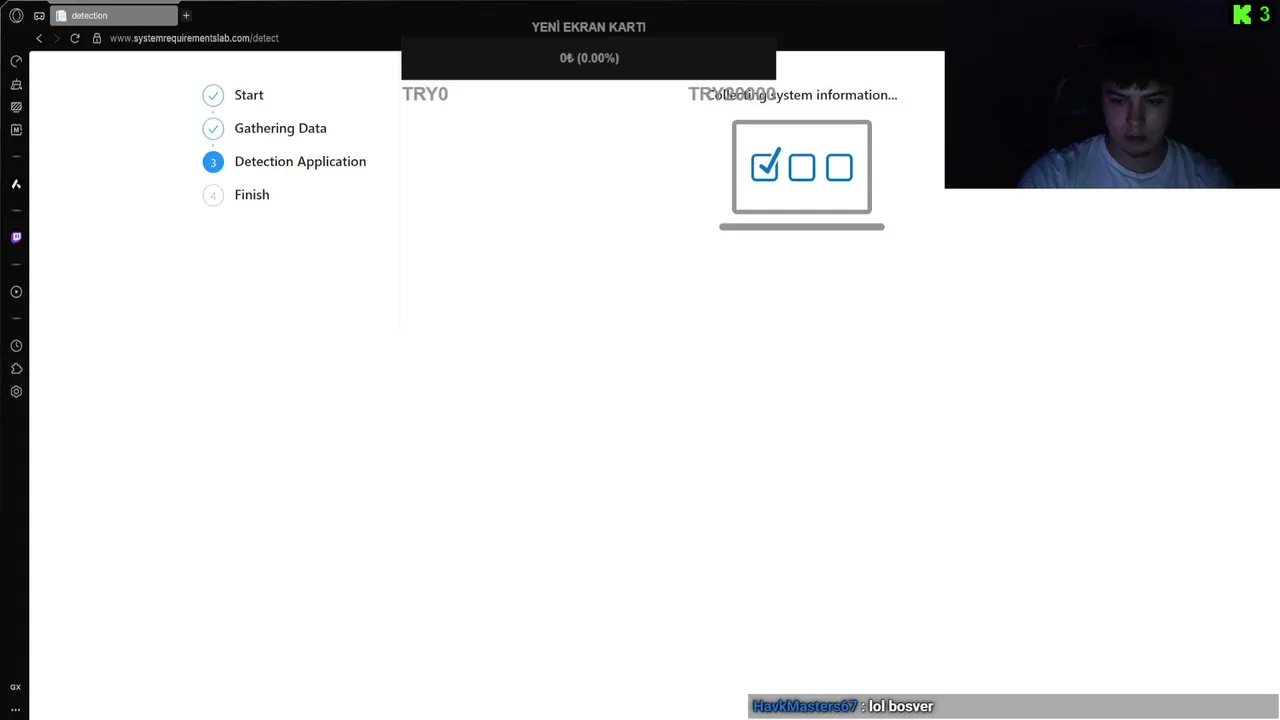Select step 3 blue circle

point(213,162)
